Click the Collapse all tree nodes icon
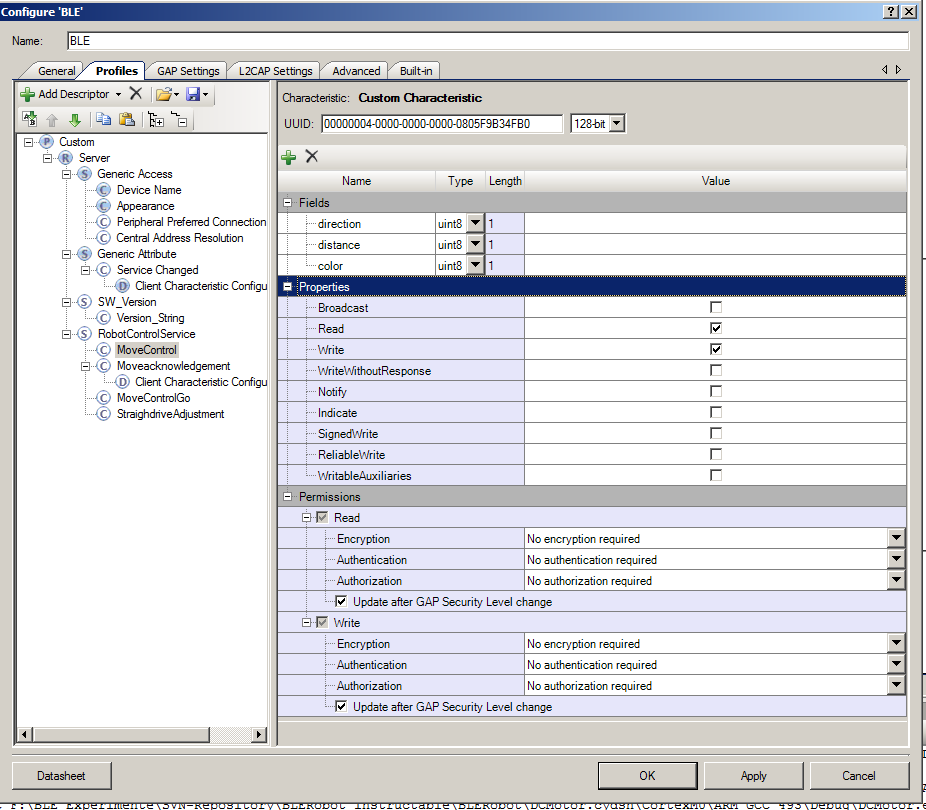Viewport: 926px width, 810px height. (179, 120)
